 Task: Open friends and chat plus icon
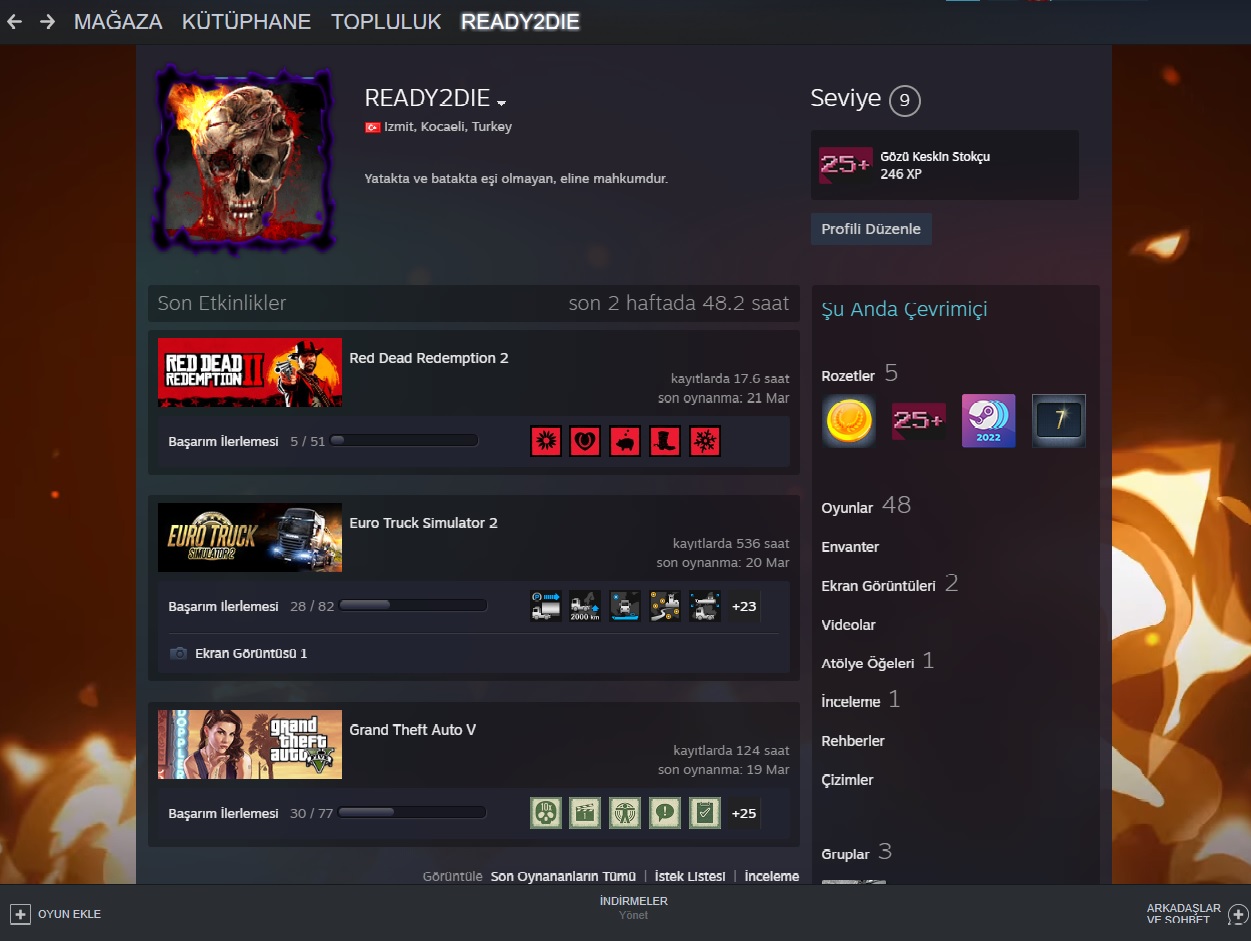pos(1238,914)
